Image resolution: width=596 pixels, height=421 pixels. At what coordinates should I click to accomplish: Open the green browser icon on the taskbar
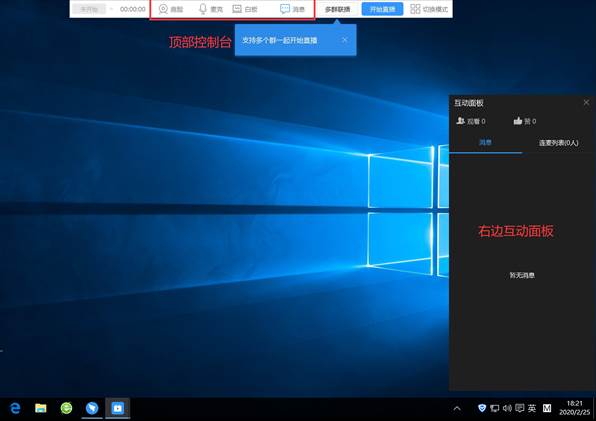click(x=66, y=408)
